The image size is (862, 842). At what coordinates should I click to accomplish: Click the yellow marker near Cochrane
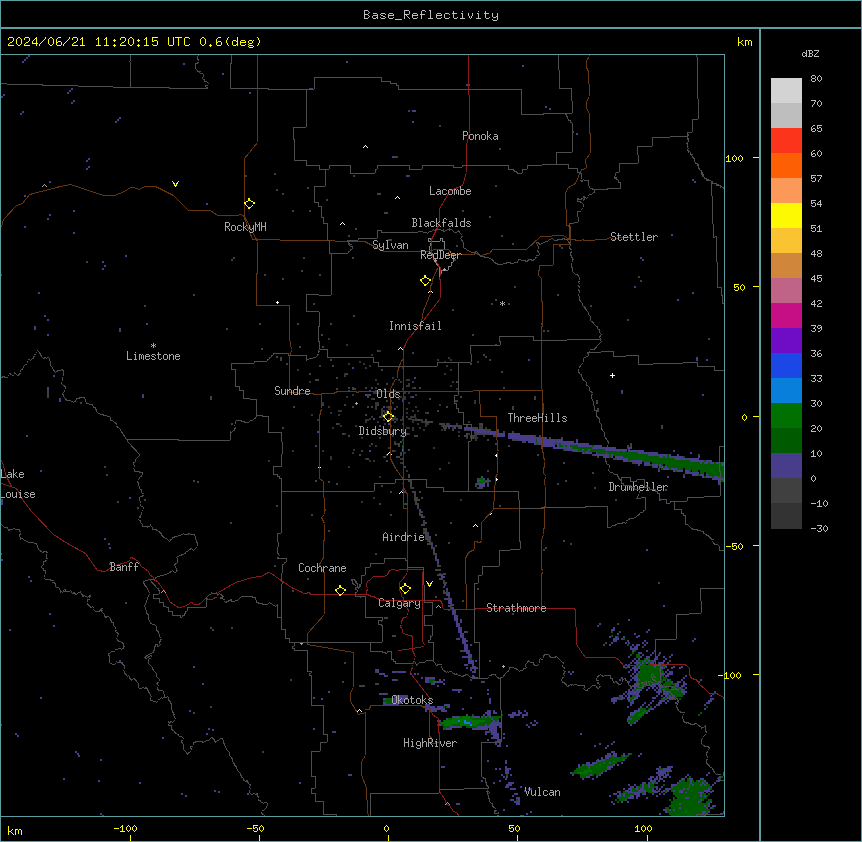(340, 590)
